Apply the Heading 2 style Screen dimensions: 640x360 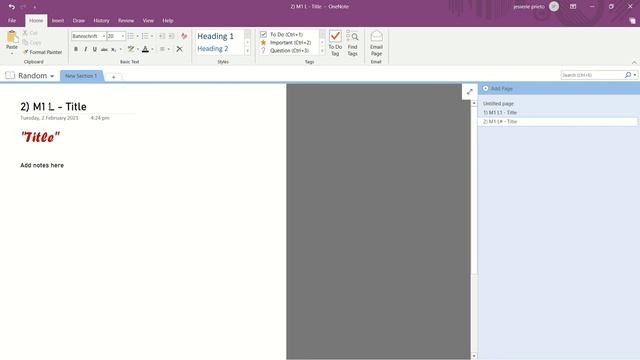(213, 49)
